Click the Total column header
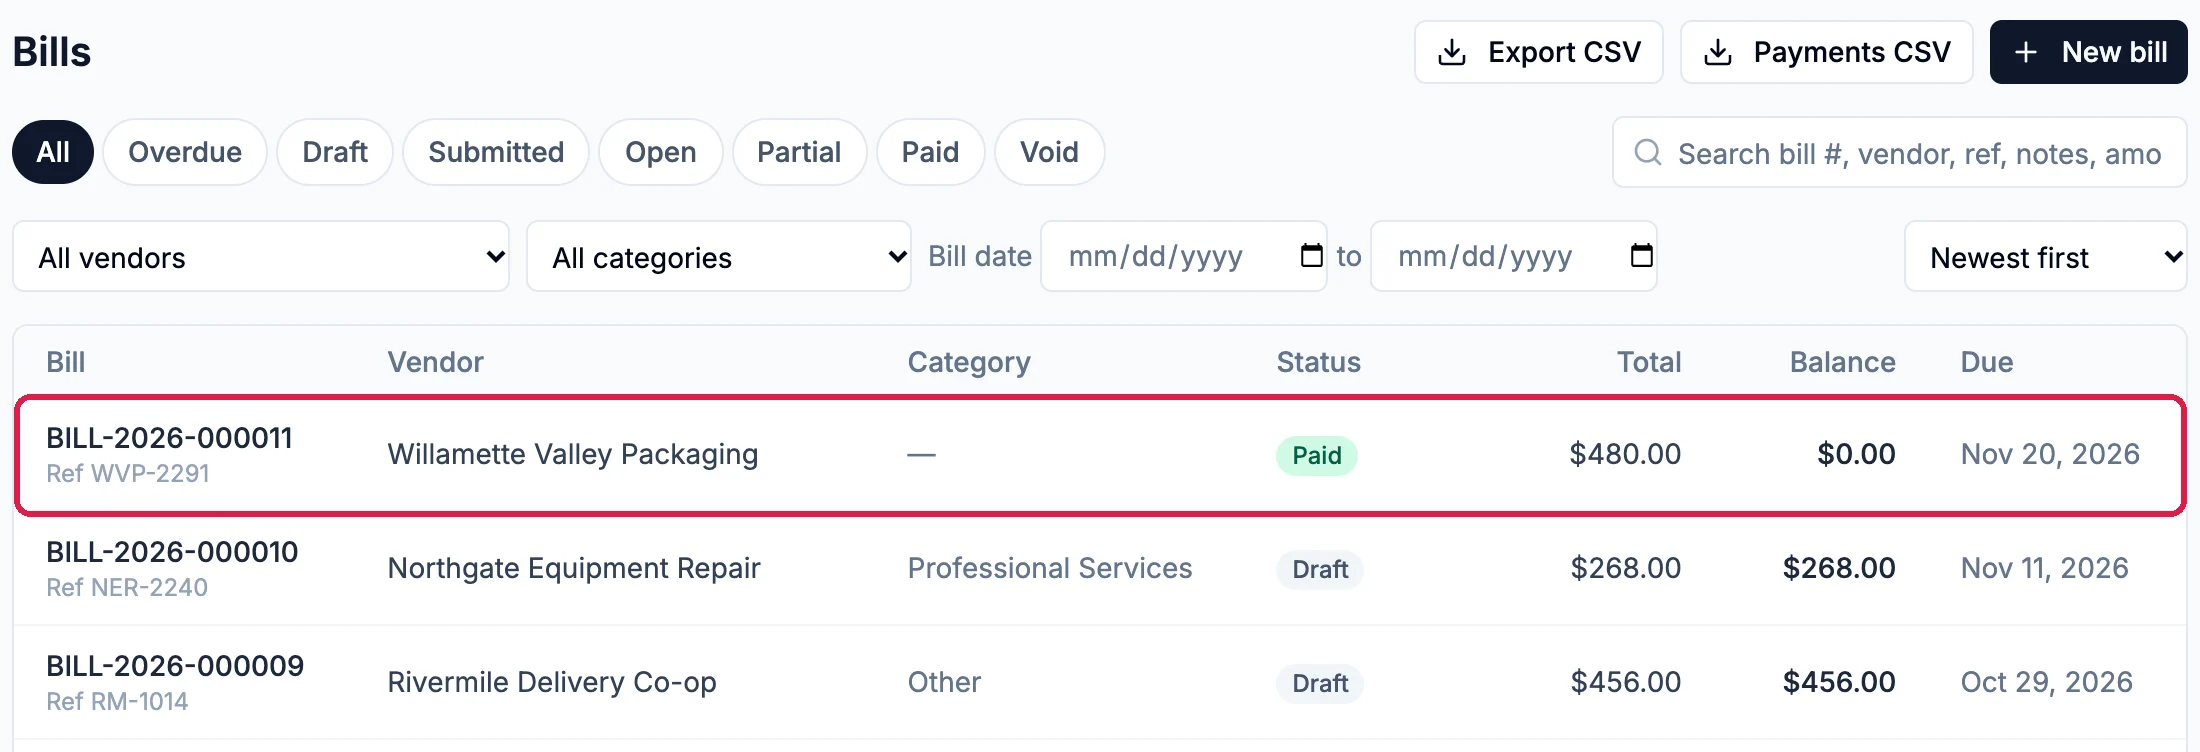The width and height of the screenshot is (2200, 752). (1649, 362)
